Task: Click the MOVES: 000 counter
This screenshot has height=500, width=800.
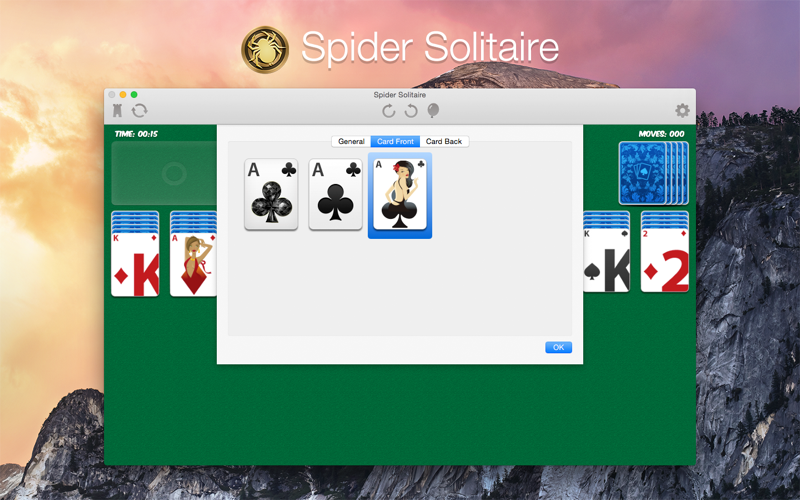Action: pyautogui.click(x=661, y=134)
